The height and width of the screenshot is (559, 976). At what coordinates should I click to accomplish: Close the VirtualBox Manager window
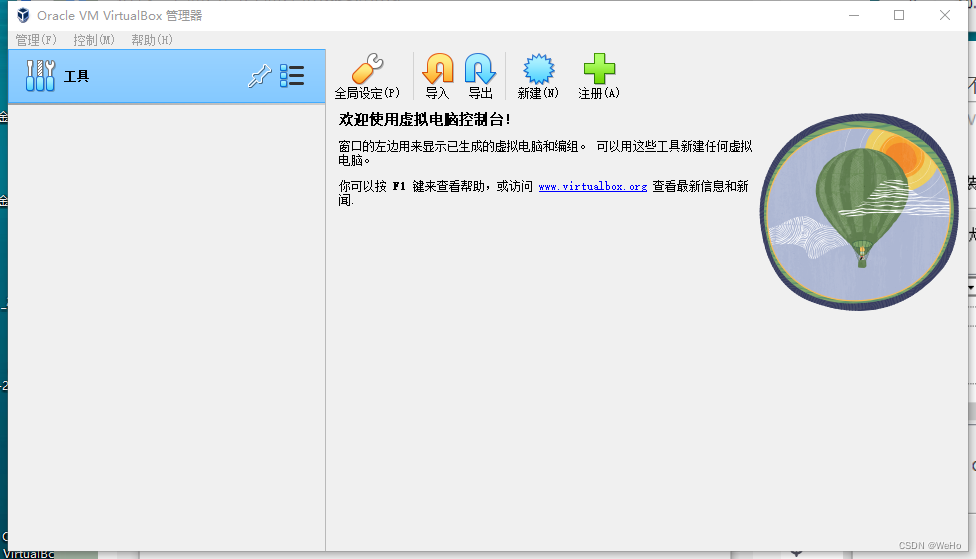coord(945,15)
